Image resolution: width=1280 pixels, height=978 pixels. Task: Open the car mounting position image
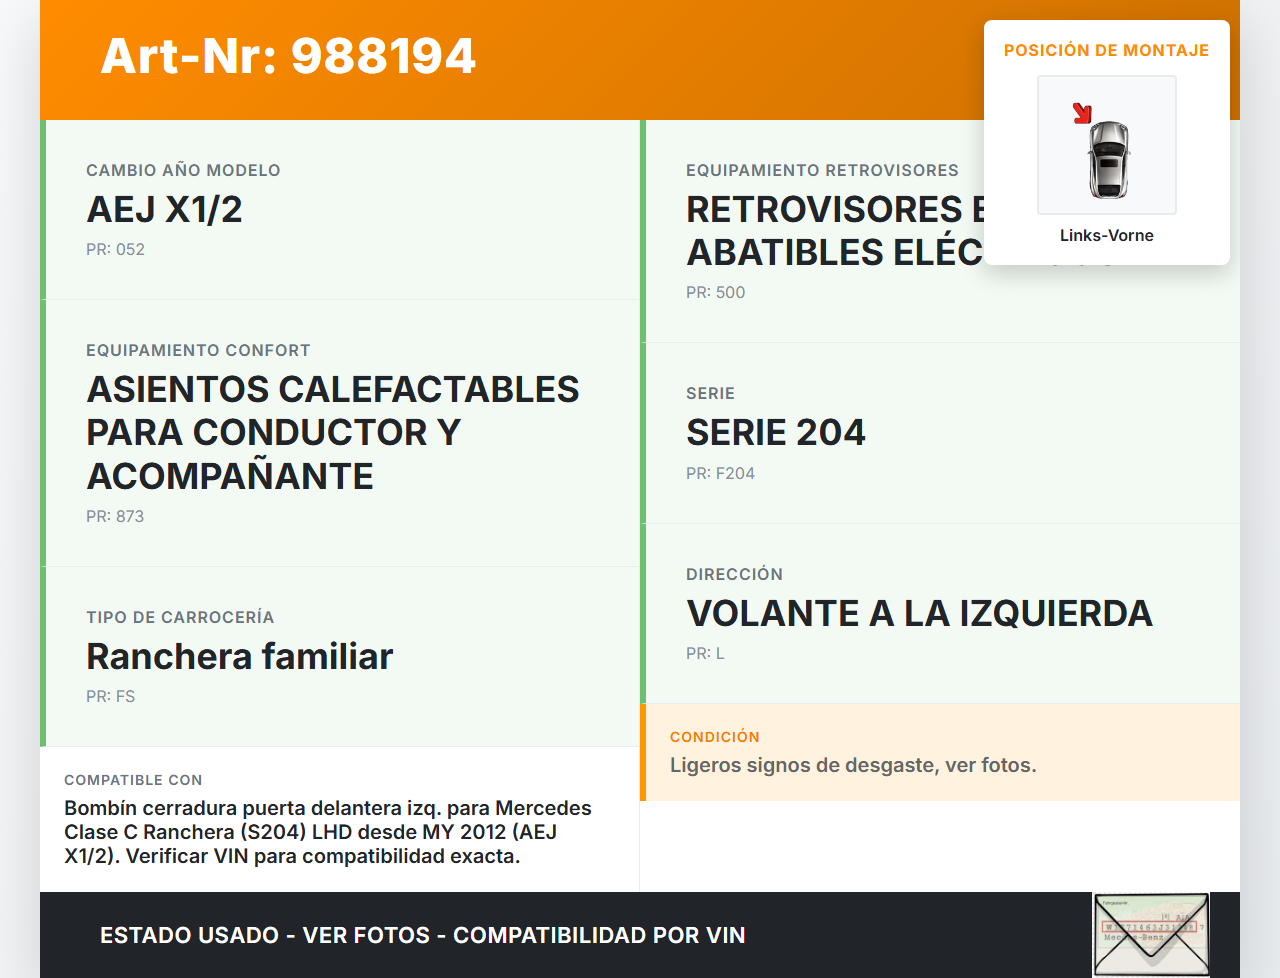click(x=1107, y=145)
